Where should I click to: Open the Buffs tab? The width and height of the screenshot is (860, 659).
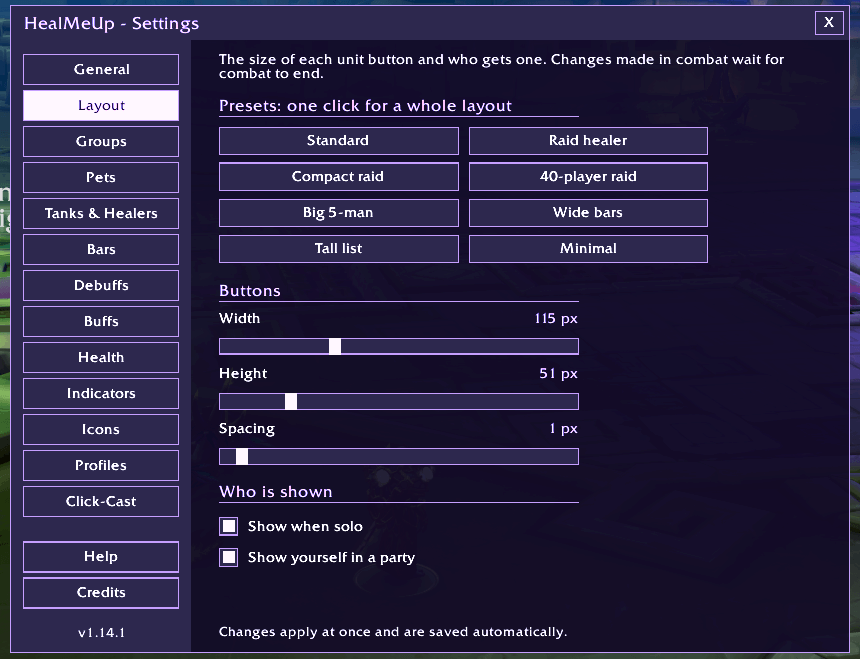pyautogui.click(x=101, y=321)
